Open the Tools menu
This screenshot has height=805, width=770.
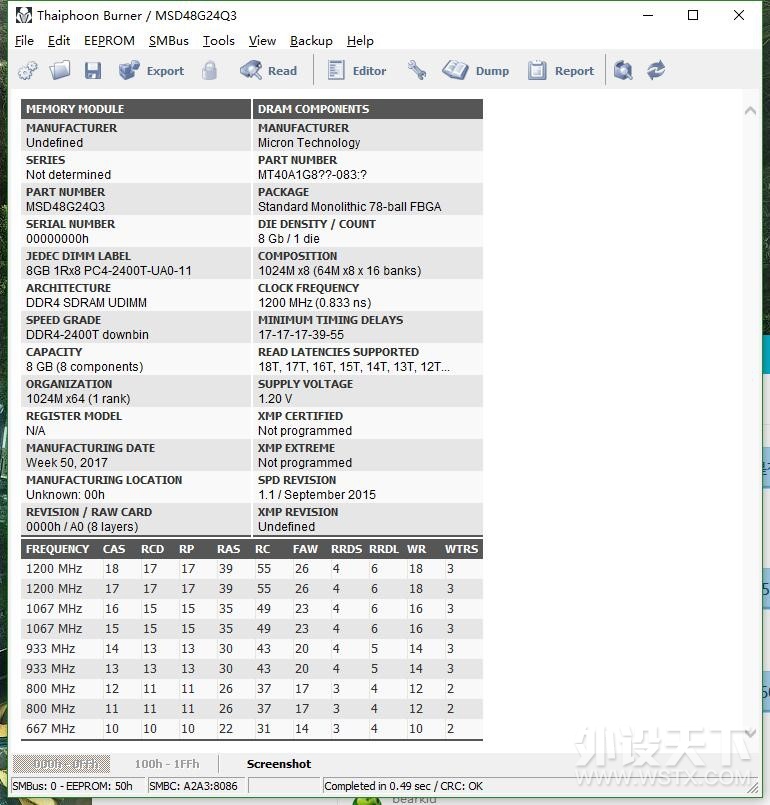[x=219, y=41]
